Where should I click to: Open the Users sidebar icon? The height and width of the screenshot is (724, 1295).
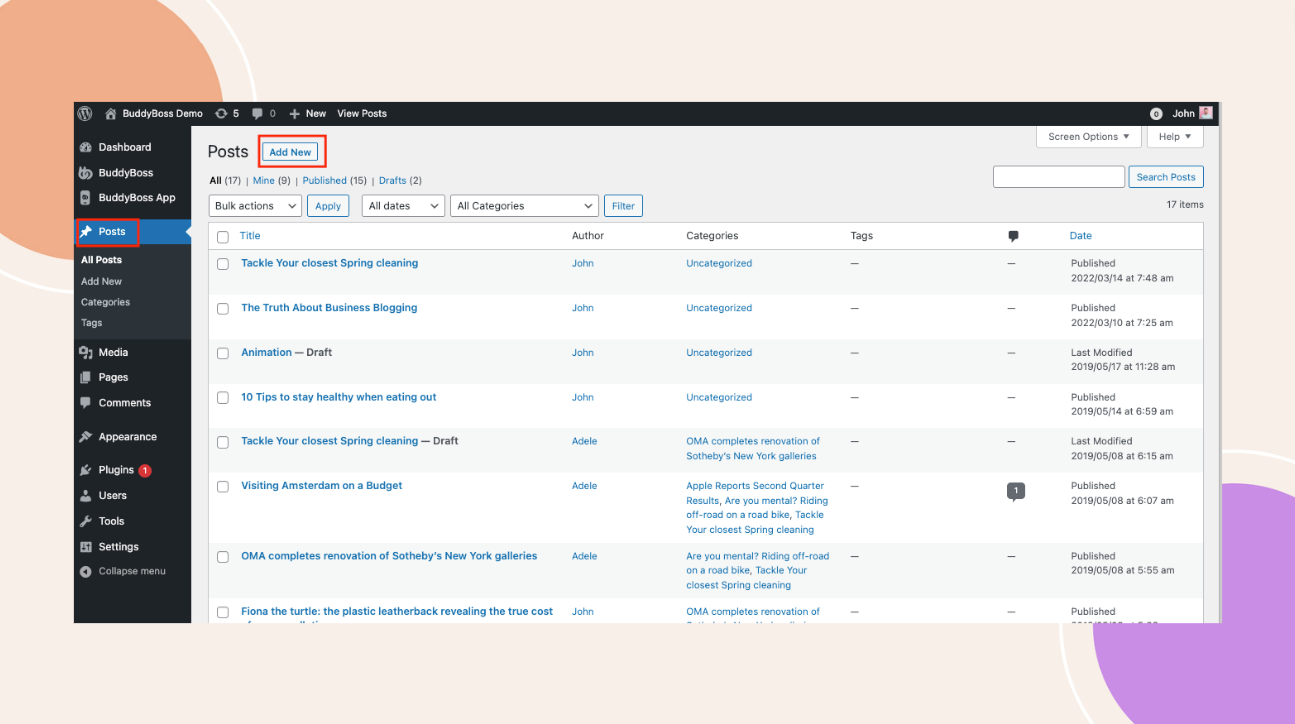tap(86, 496)
